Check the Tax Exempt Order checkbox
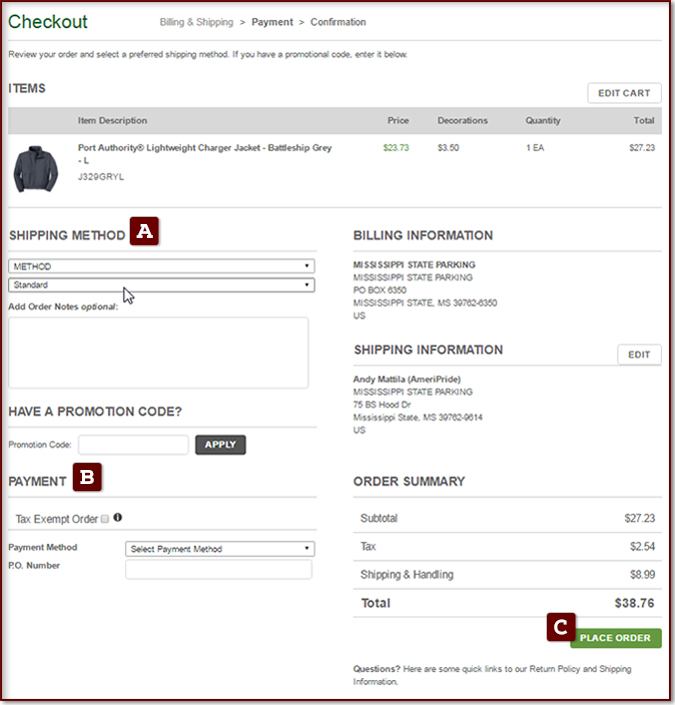Viewport: 675px width, 705px height. click(x=105, y=519)
